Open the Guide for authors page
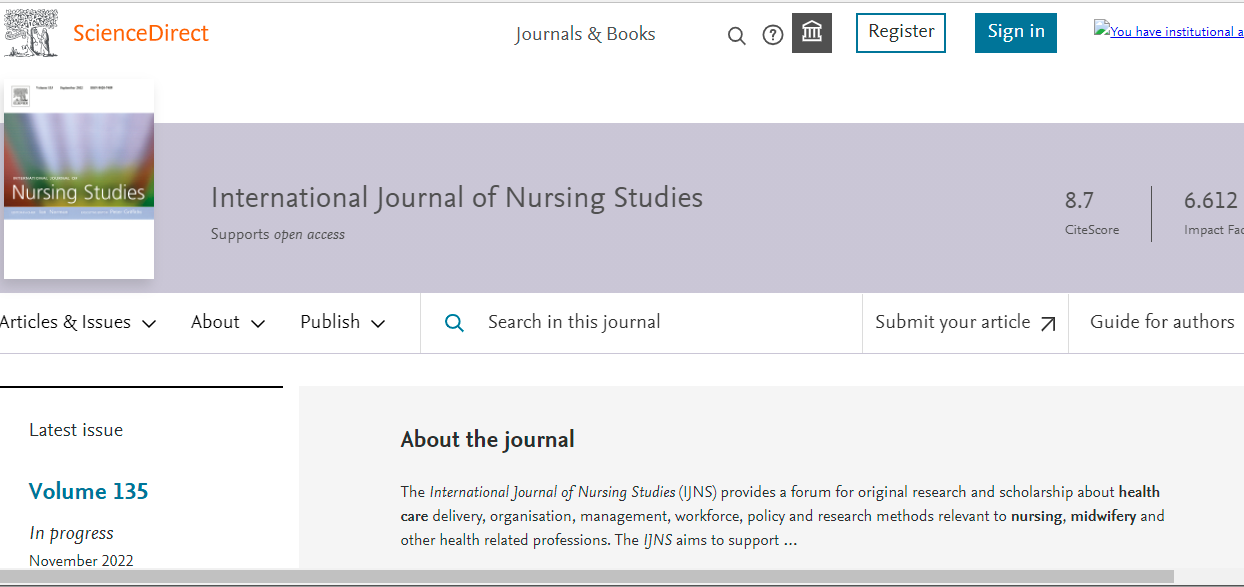Screen dimensions: 1244x587 pyautogui.click(x=1161, y=322)
